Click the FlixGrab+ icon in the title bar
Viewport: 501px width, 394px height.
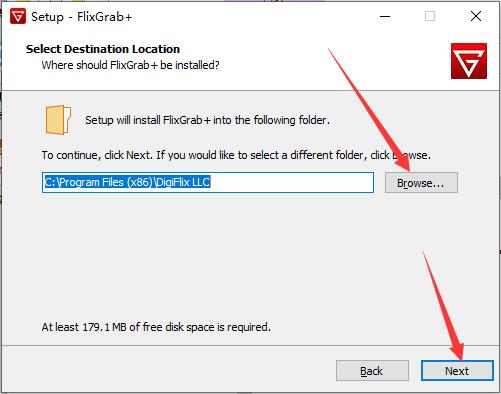(18, 16)
